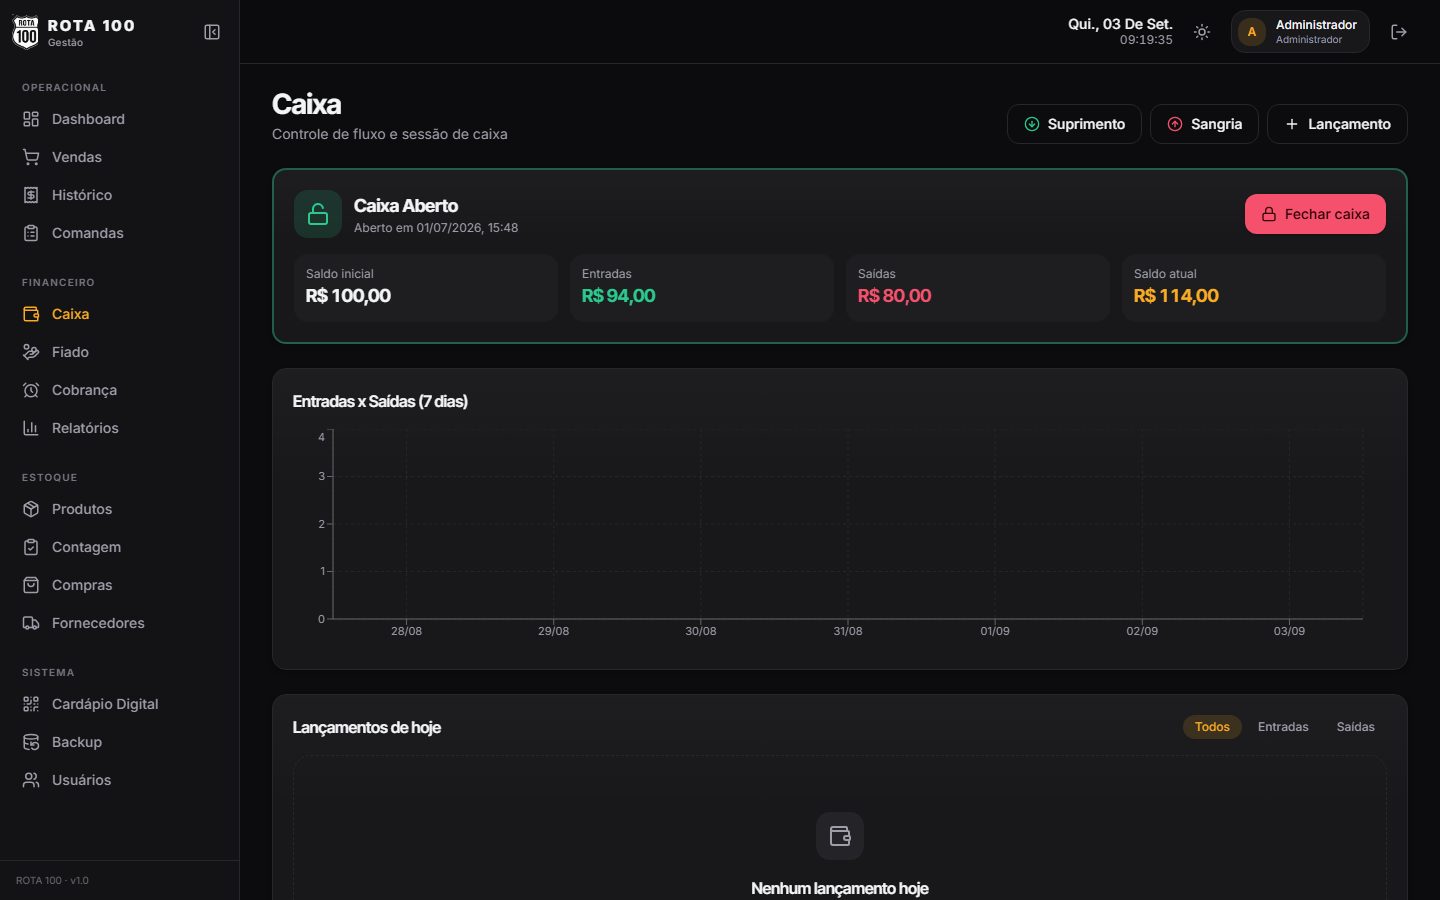This screenshot has width=1440, height=900.
Task: Collapse the sidebar panel
Action: click(212, 32)
